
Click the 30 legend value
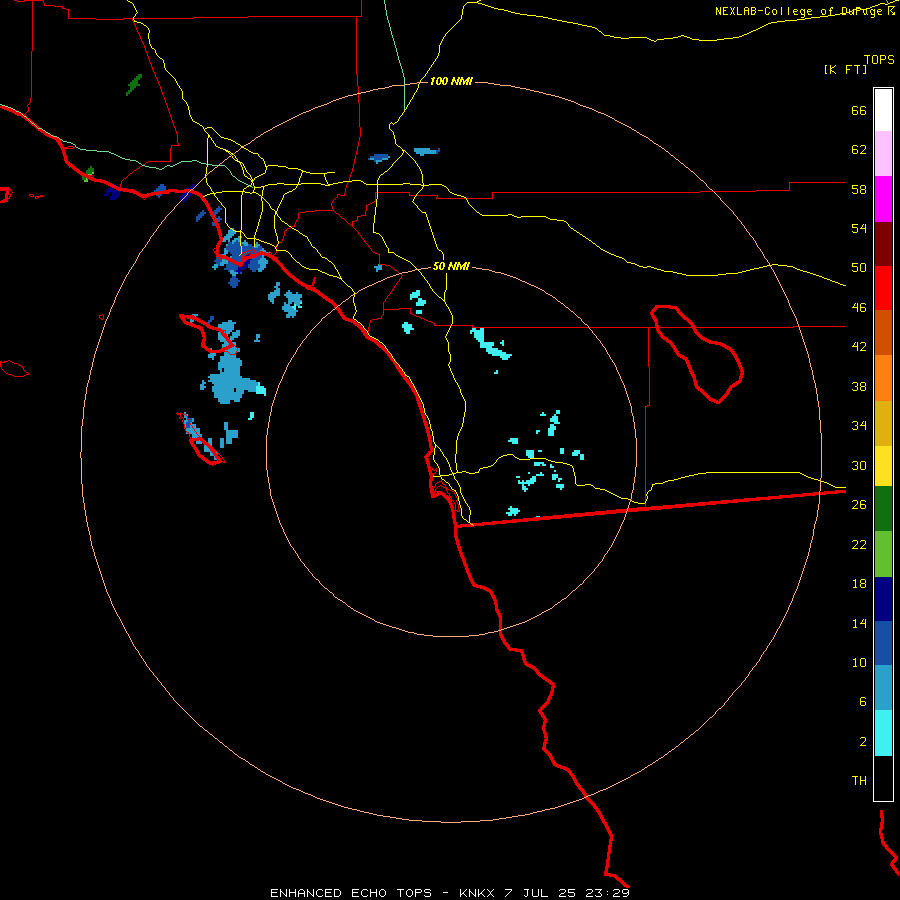tap(859, 465)
